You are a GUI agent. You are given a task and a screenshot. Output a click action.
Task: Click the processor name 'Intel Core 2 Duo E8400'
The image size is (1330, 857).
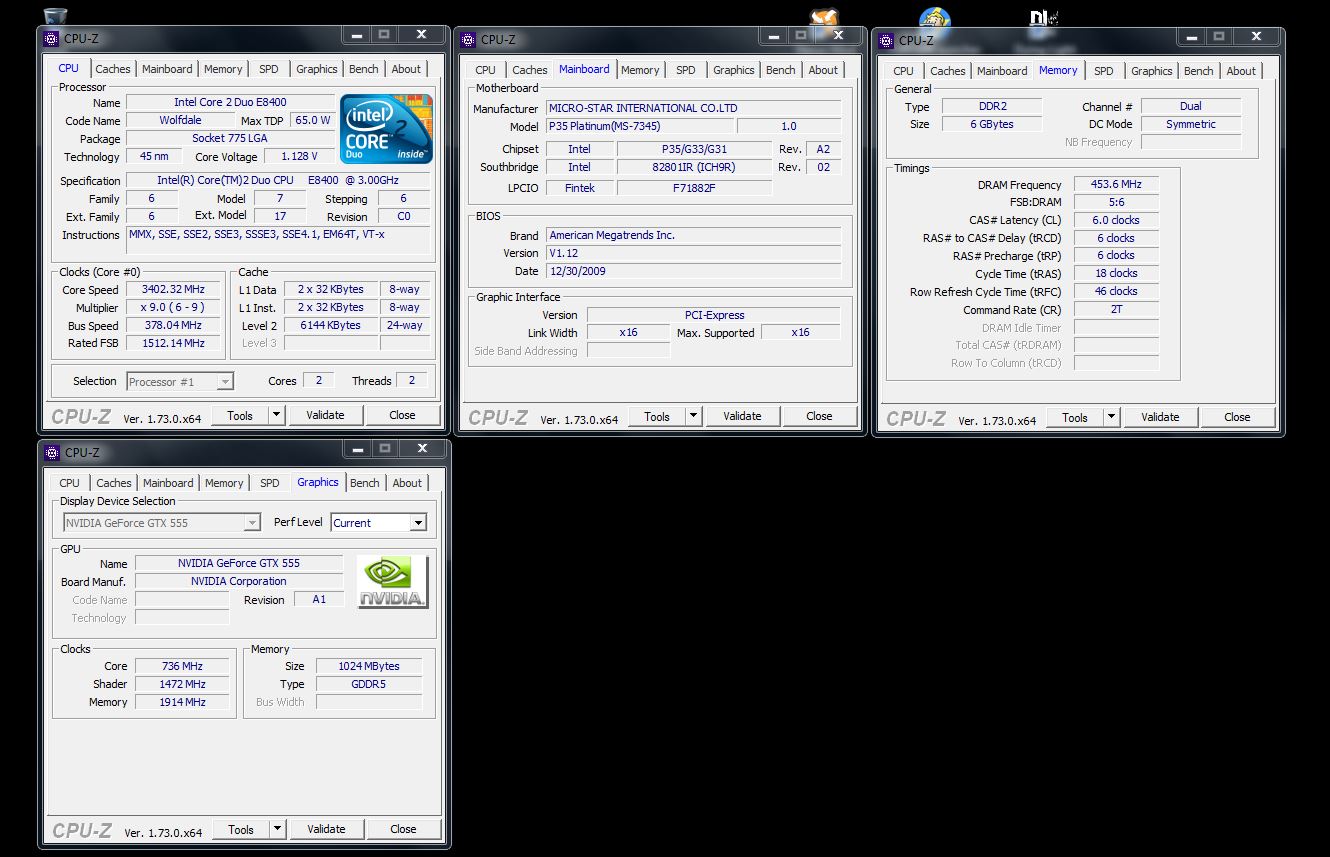230,102
